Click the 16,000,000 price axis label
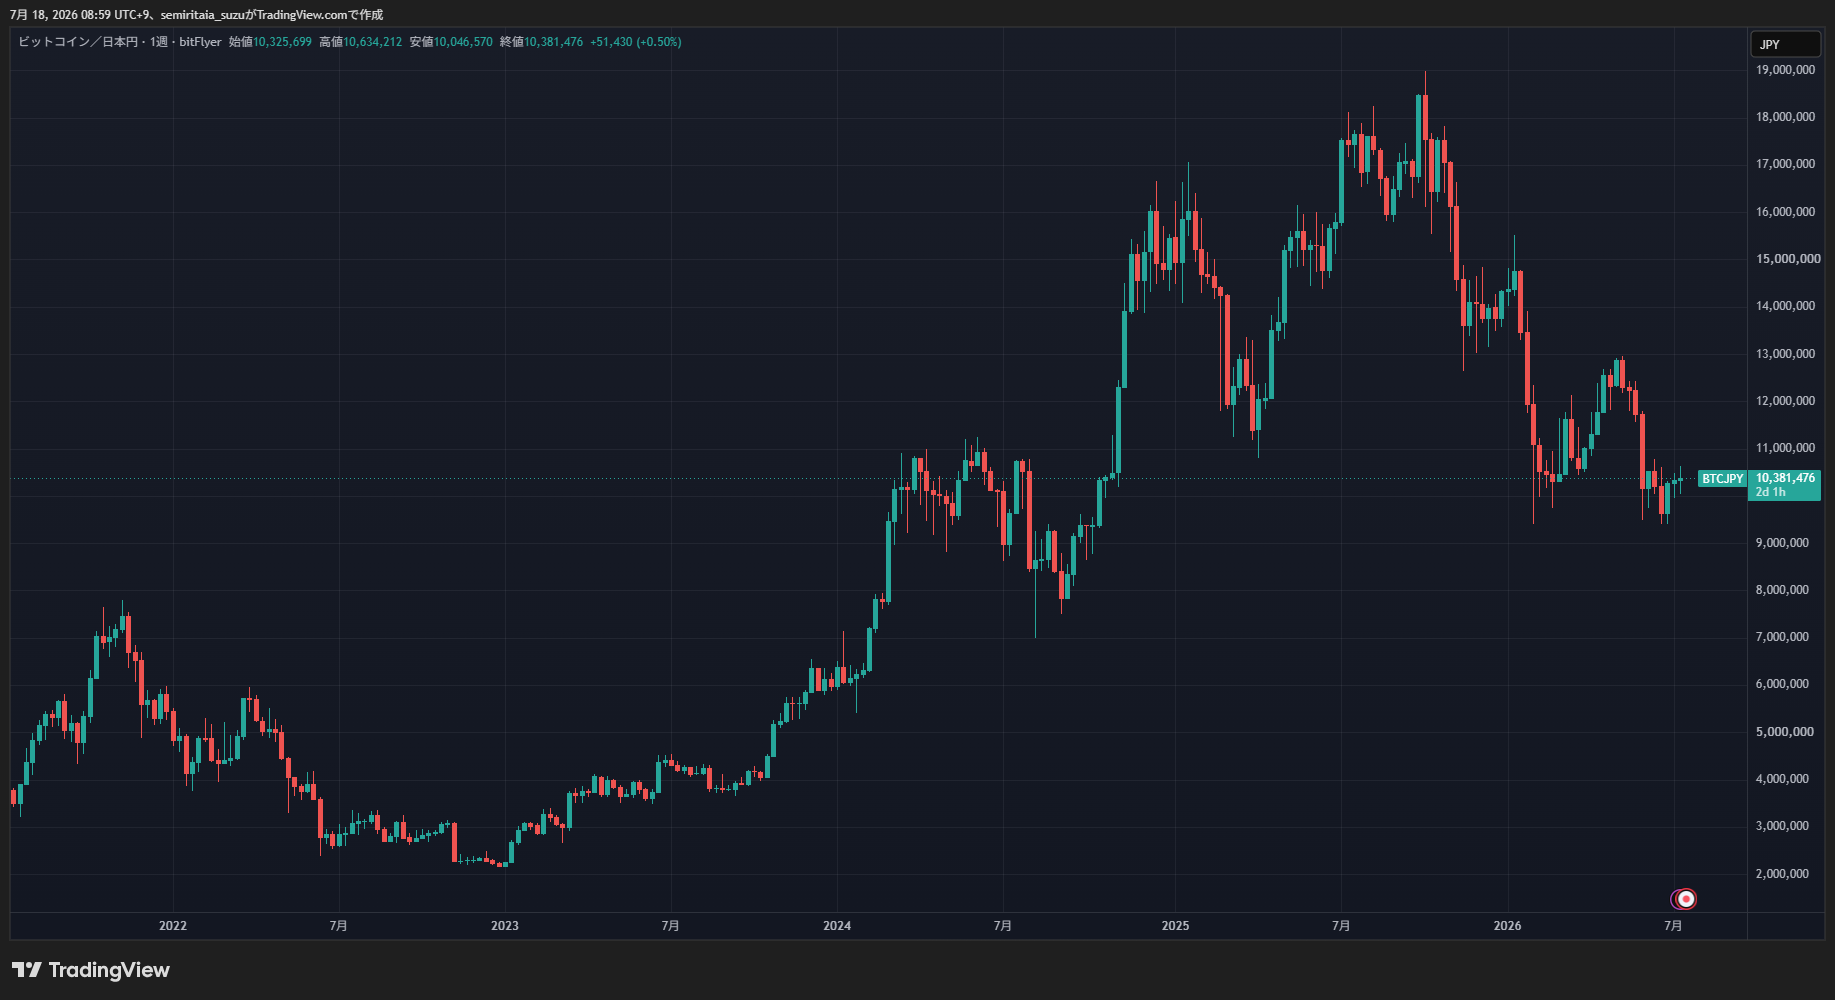The width and height of the screenshot is (1835, 1000). click(x=1785, y=212)
